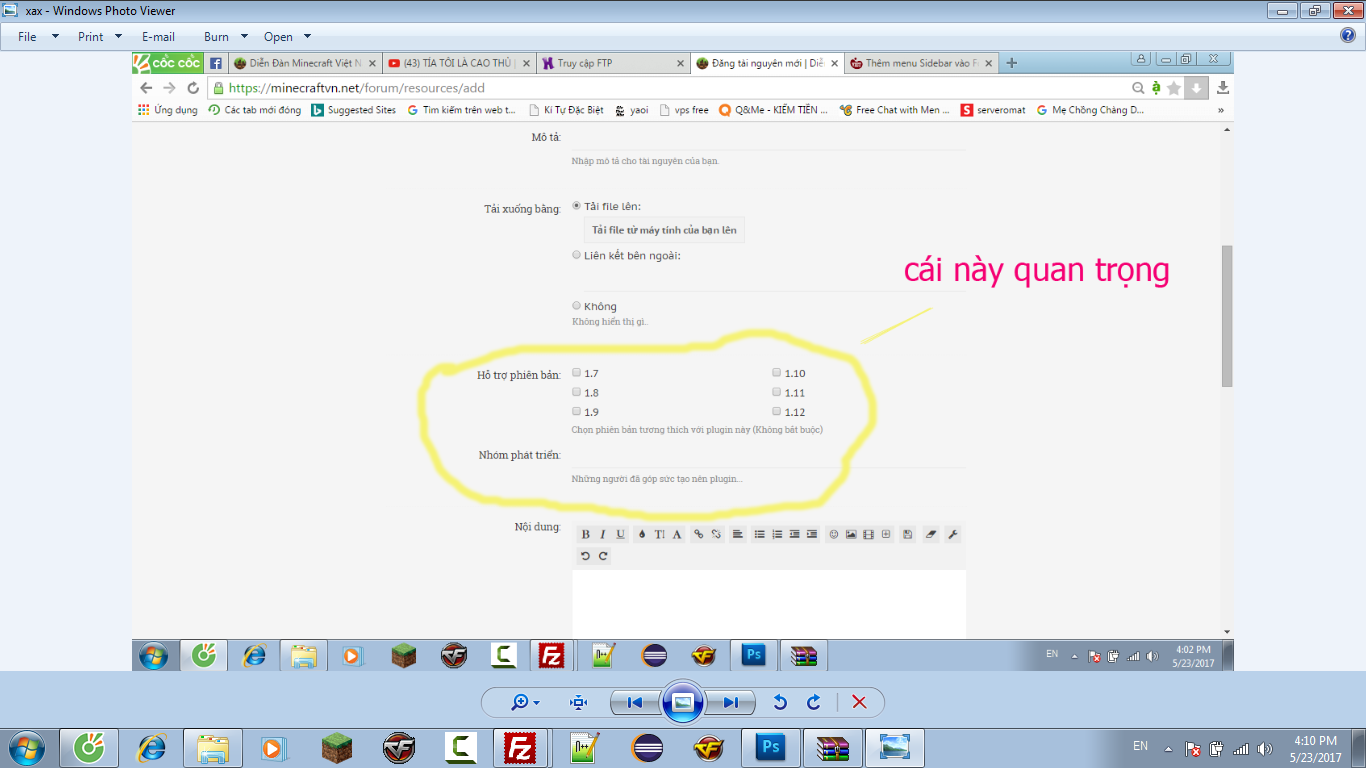Open the 'serveromat' bookmark
Screen dimensions: 1366x768
point(993,110)
